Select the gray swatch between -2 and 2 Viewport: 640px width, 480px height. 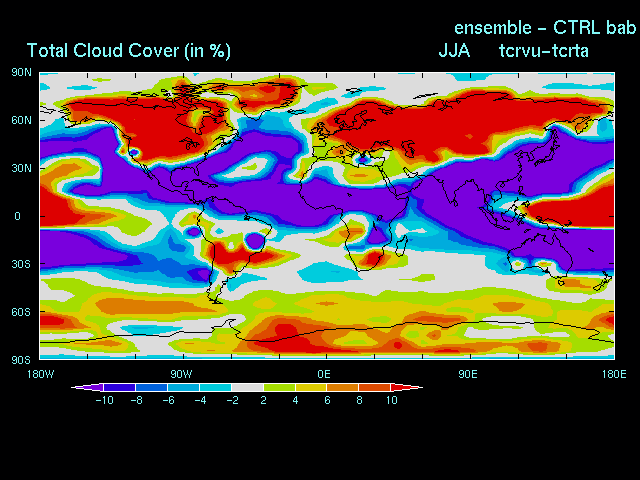[247, 387]
